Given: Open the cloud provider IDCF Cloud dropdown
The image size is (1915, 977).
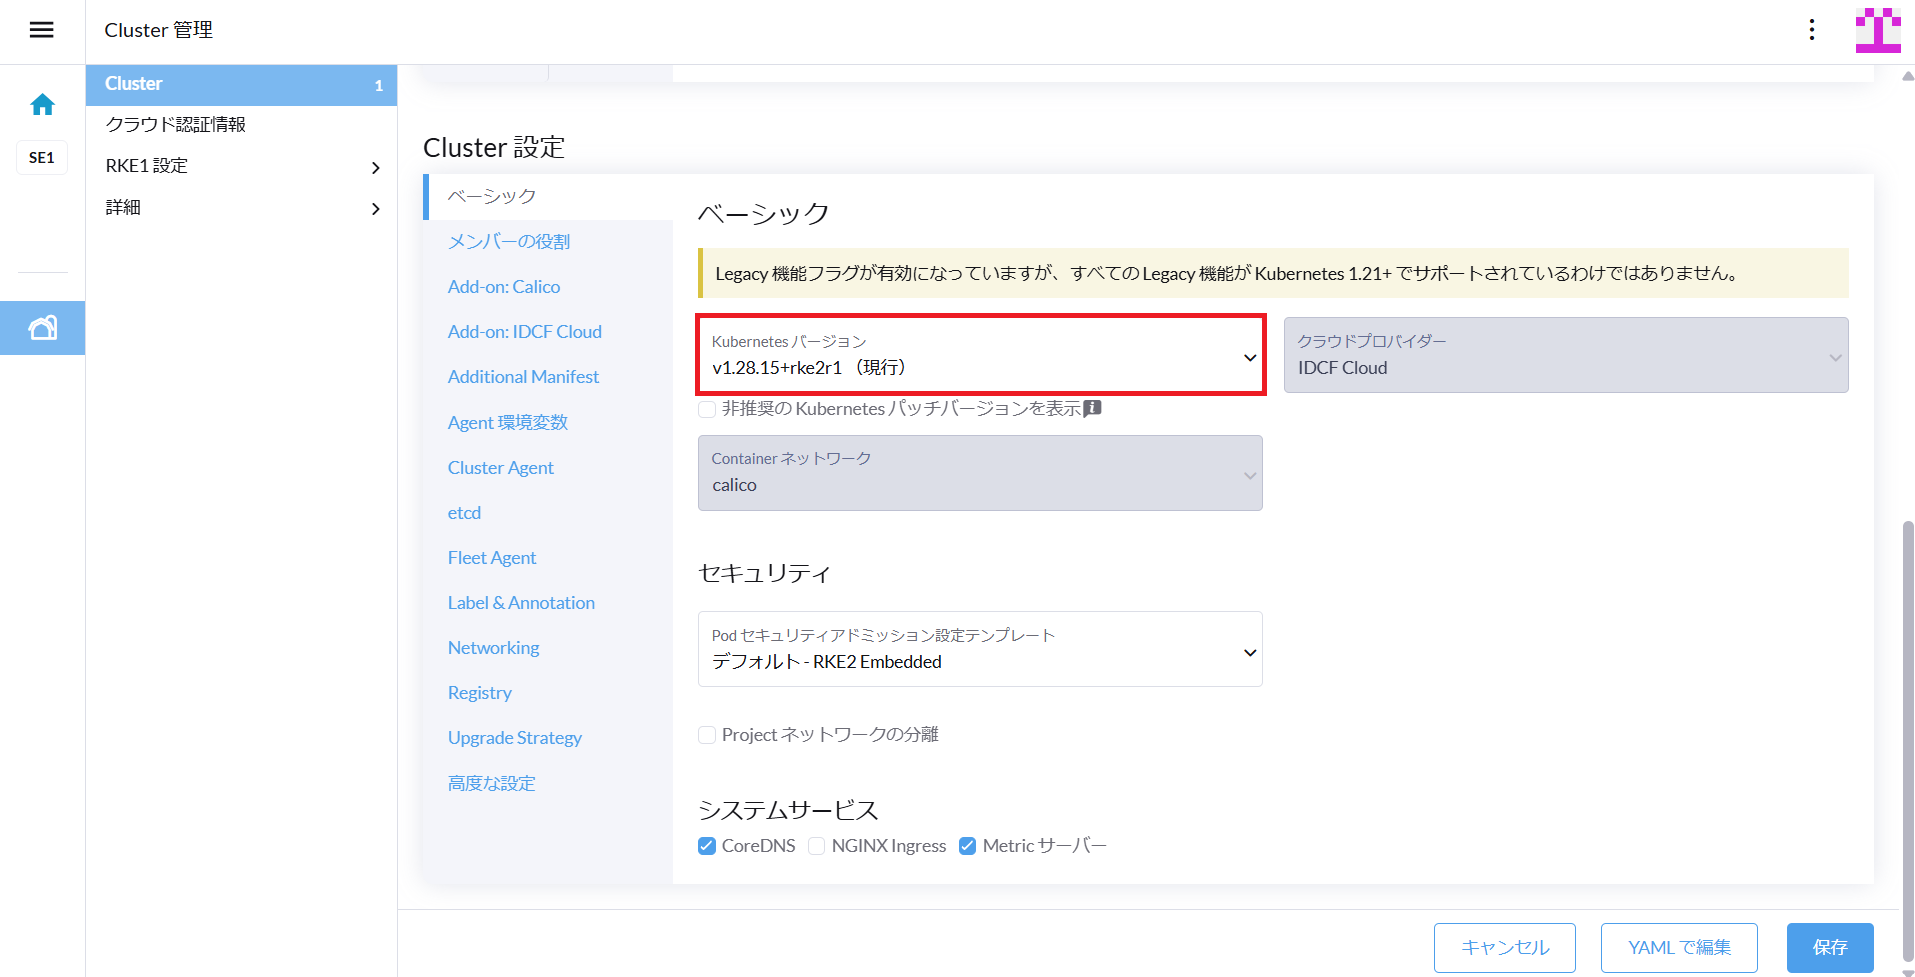Looking at the screenshot, I should 1566,355.
